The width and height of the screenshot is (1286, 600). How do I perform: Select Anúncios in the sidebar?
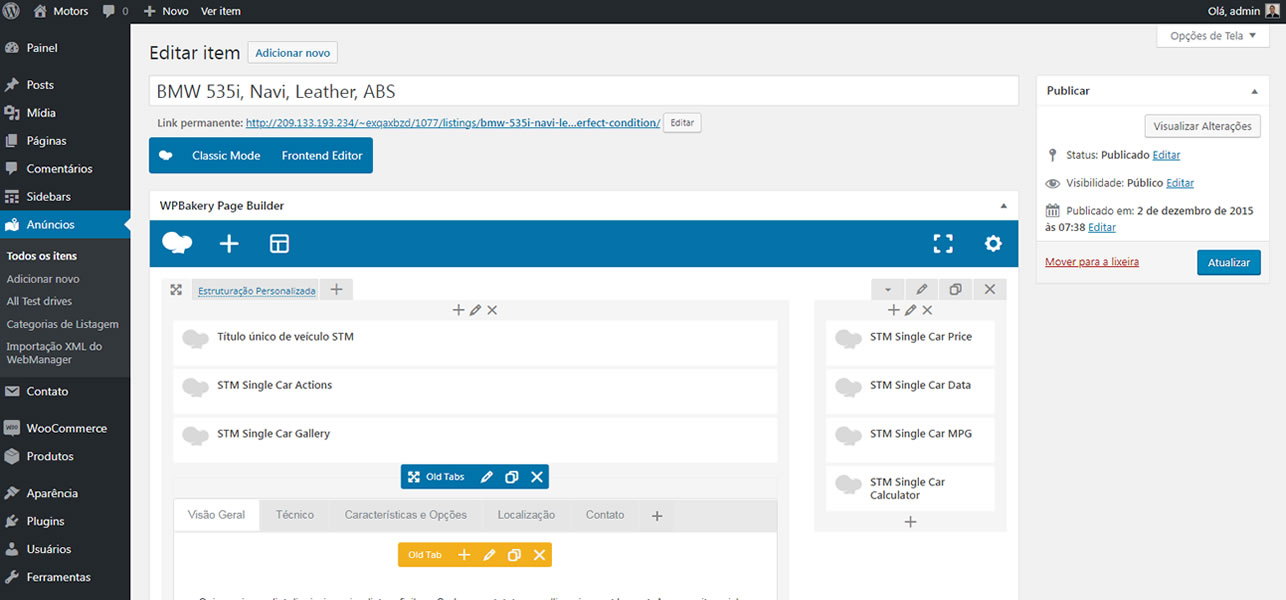65,225
